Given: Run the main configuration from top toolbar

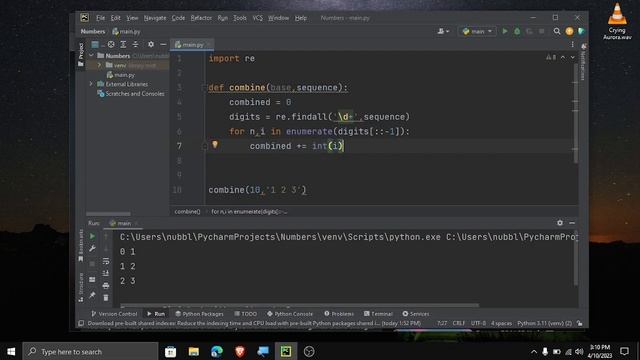Looking at the screenshot, I should (x=505, y=31).
